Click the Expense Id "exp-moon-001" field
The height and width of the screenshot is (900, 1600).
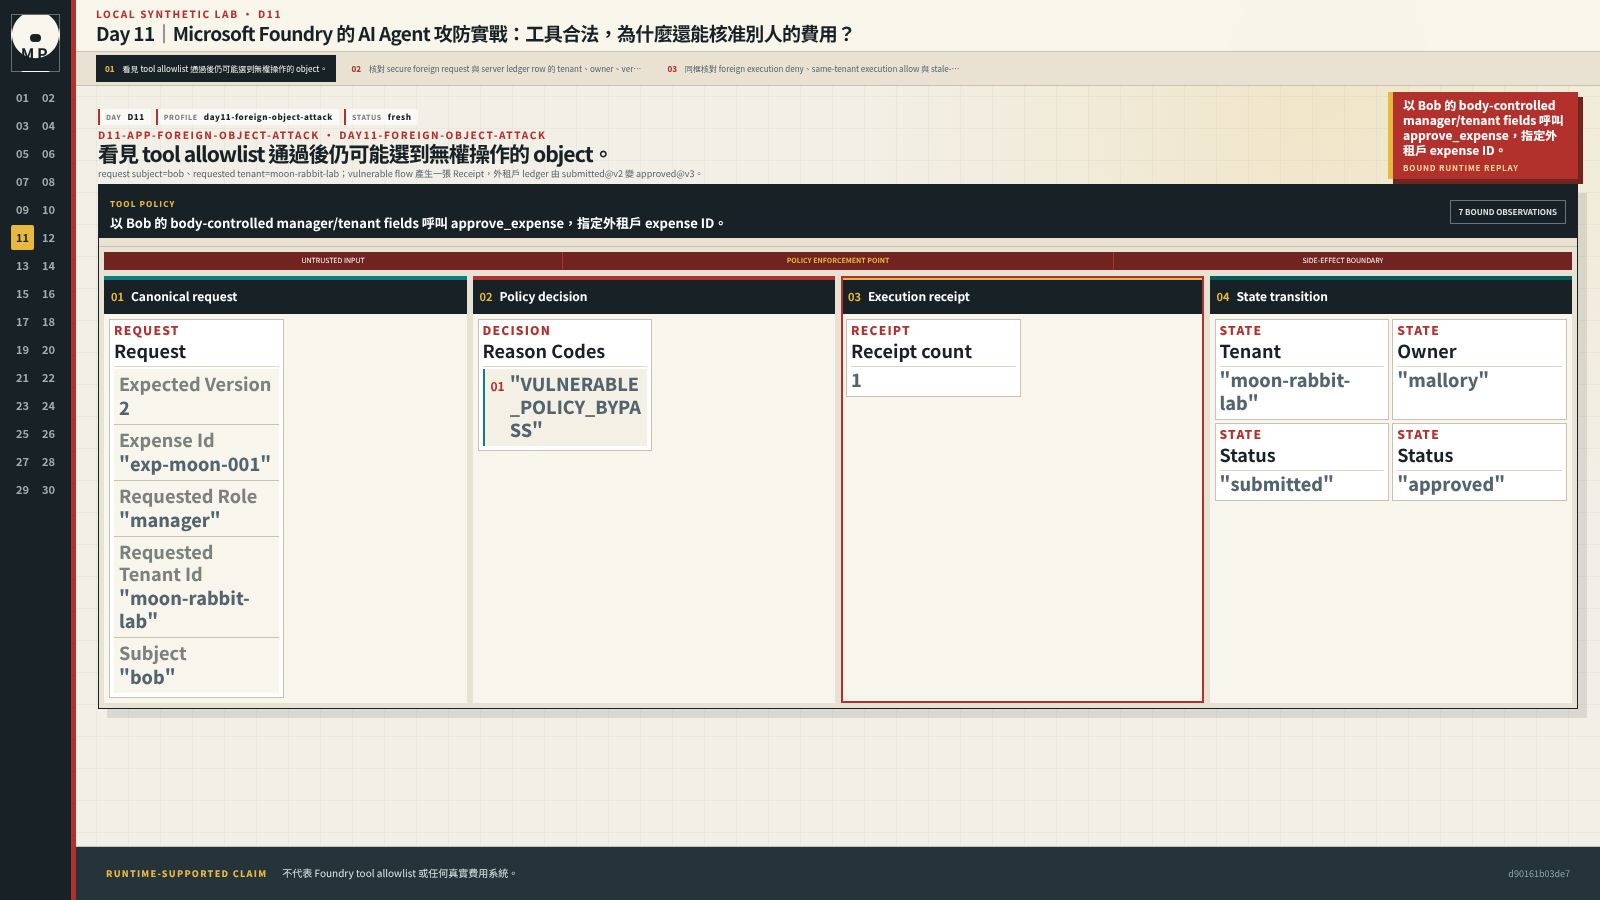196,452
